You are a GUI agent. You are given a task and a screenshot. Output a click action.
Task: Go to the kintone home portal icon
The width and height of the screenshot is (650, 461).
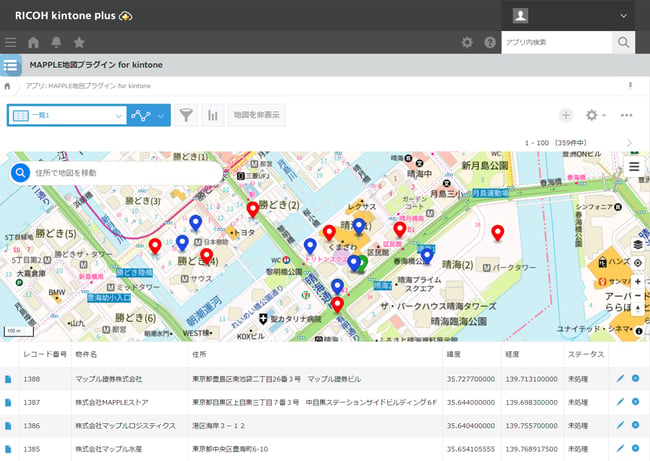[33, 42]
